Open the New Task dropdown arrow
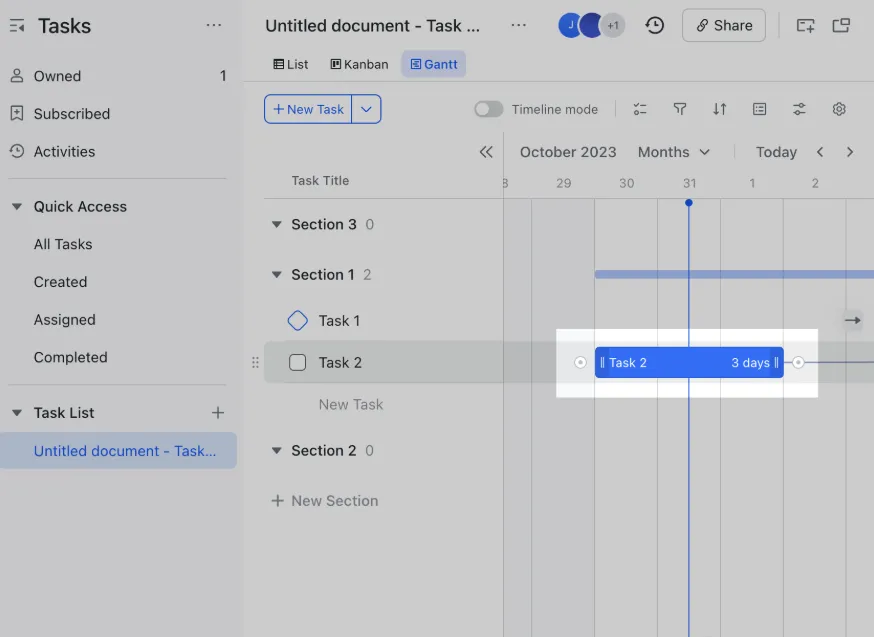This screenshot has width=874, height=637. click(366, 109)
